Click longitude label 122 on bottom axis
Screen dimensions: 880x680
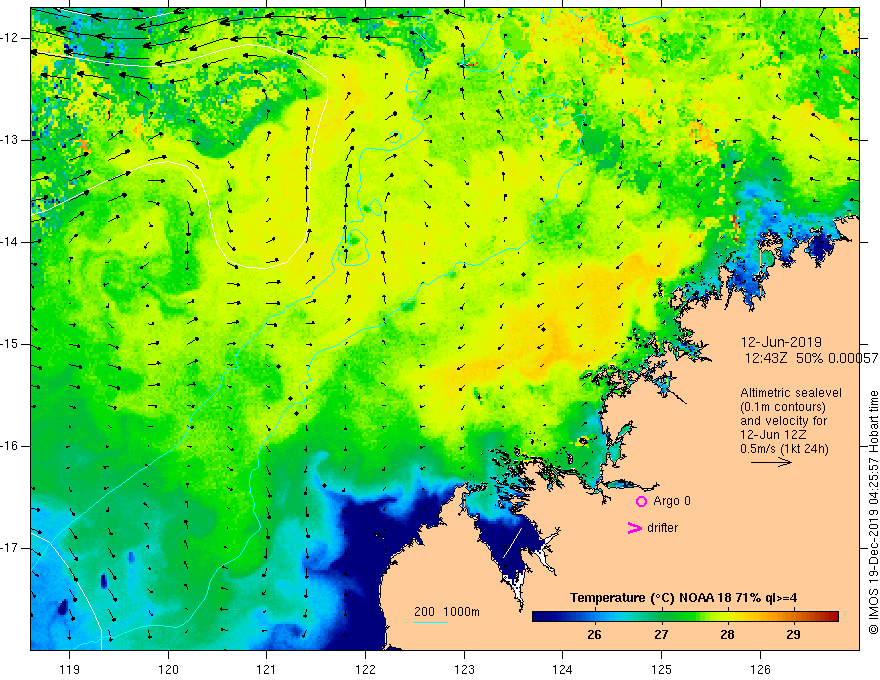365,669
